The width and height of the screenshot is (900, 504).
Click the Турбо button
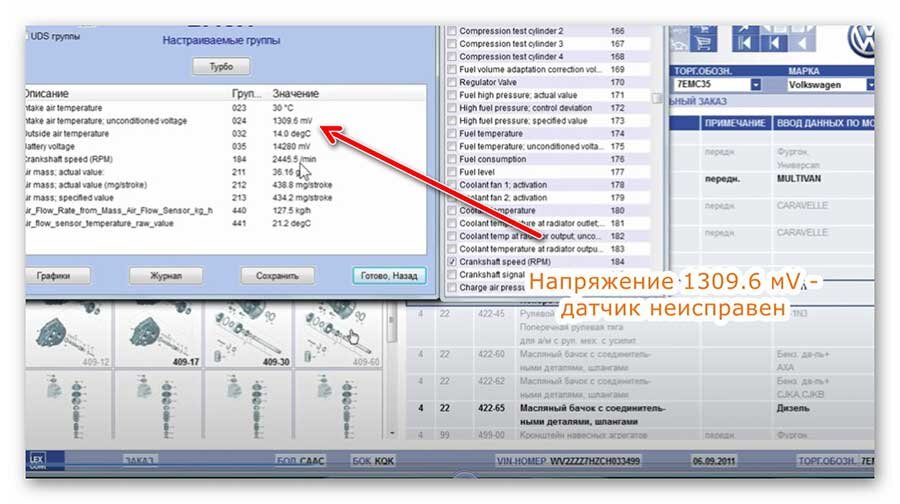[x=221, y=67]
